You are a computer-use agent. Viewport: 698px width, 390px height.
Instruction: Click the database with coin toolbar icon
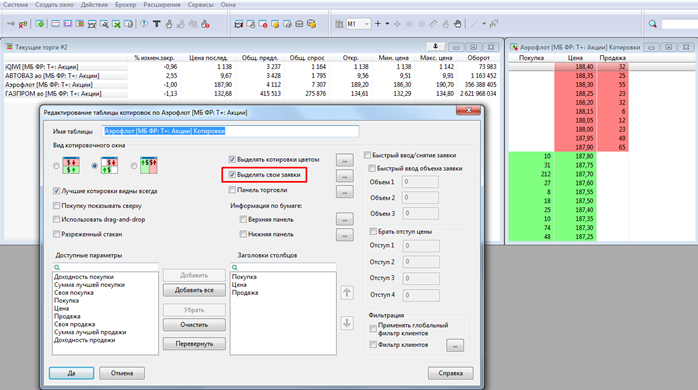[x=312, y=24]
